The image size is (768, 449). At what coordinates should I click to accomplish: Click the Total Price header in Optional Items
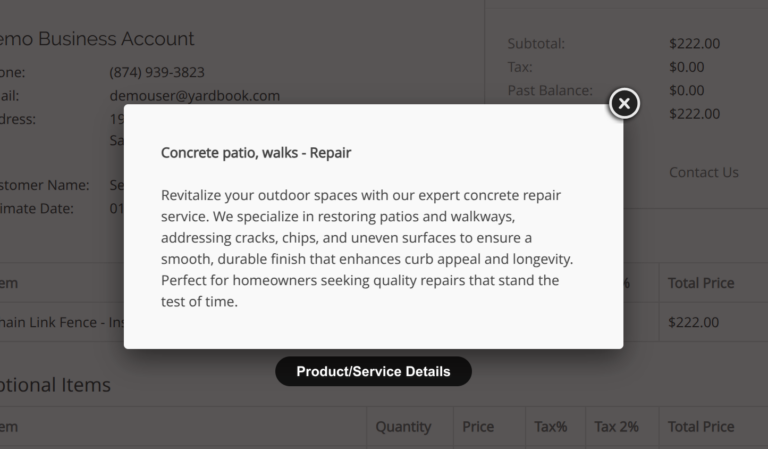700,427
